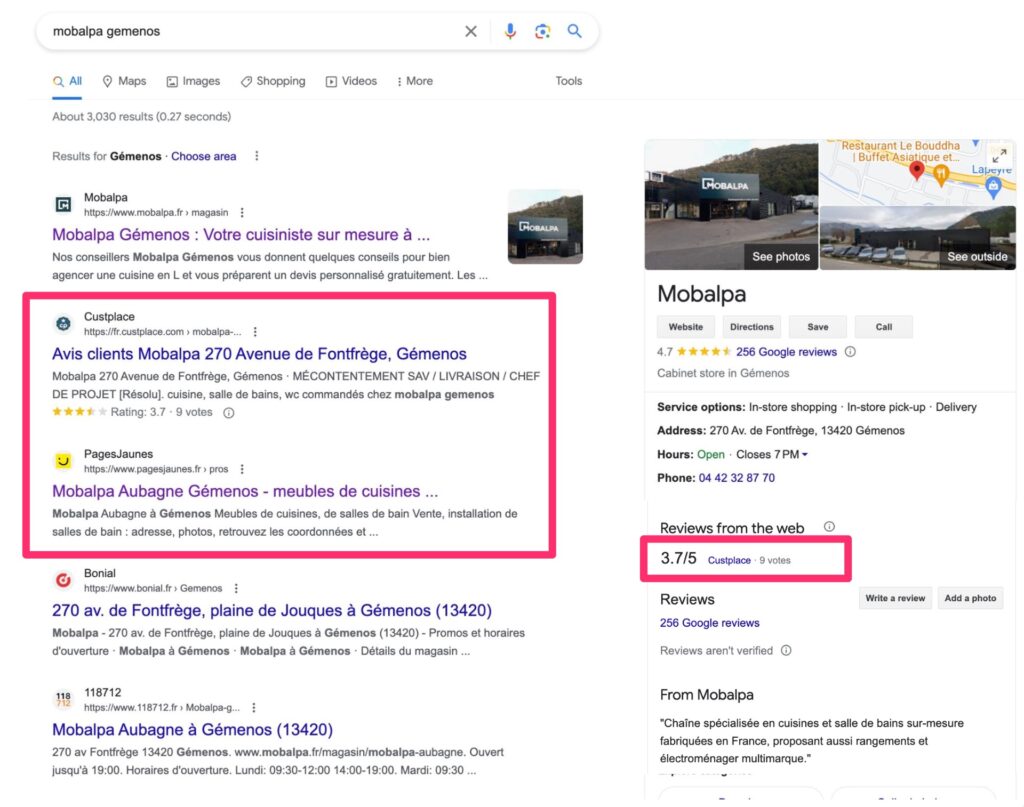Open info icon next to Google reviews

850,352
